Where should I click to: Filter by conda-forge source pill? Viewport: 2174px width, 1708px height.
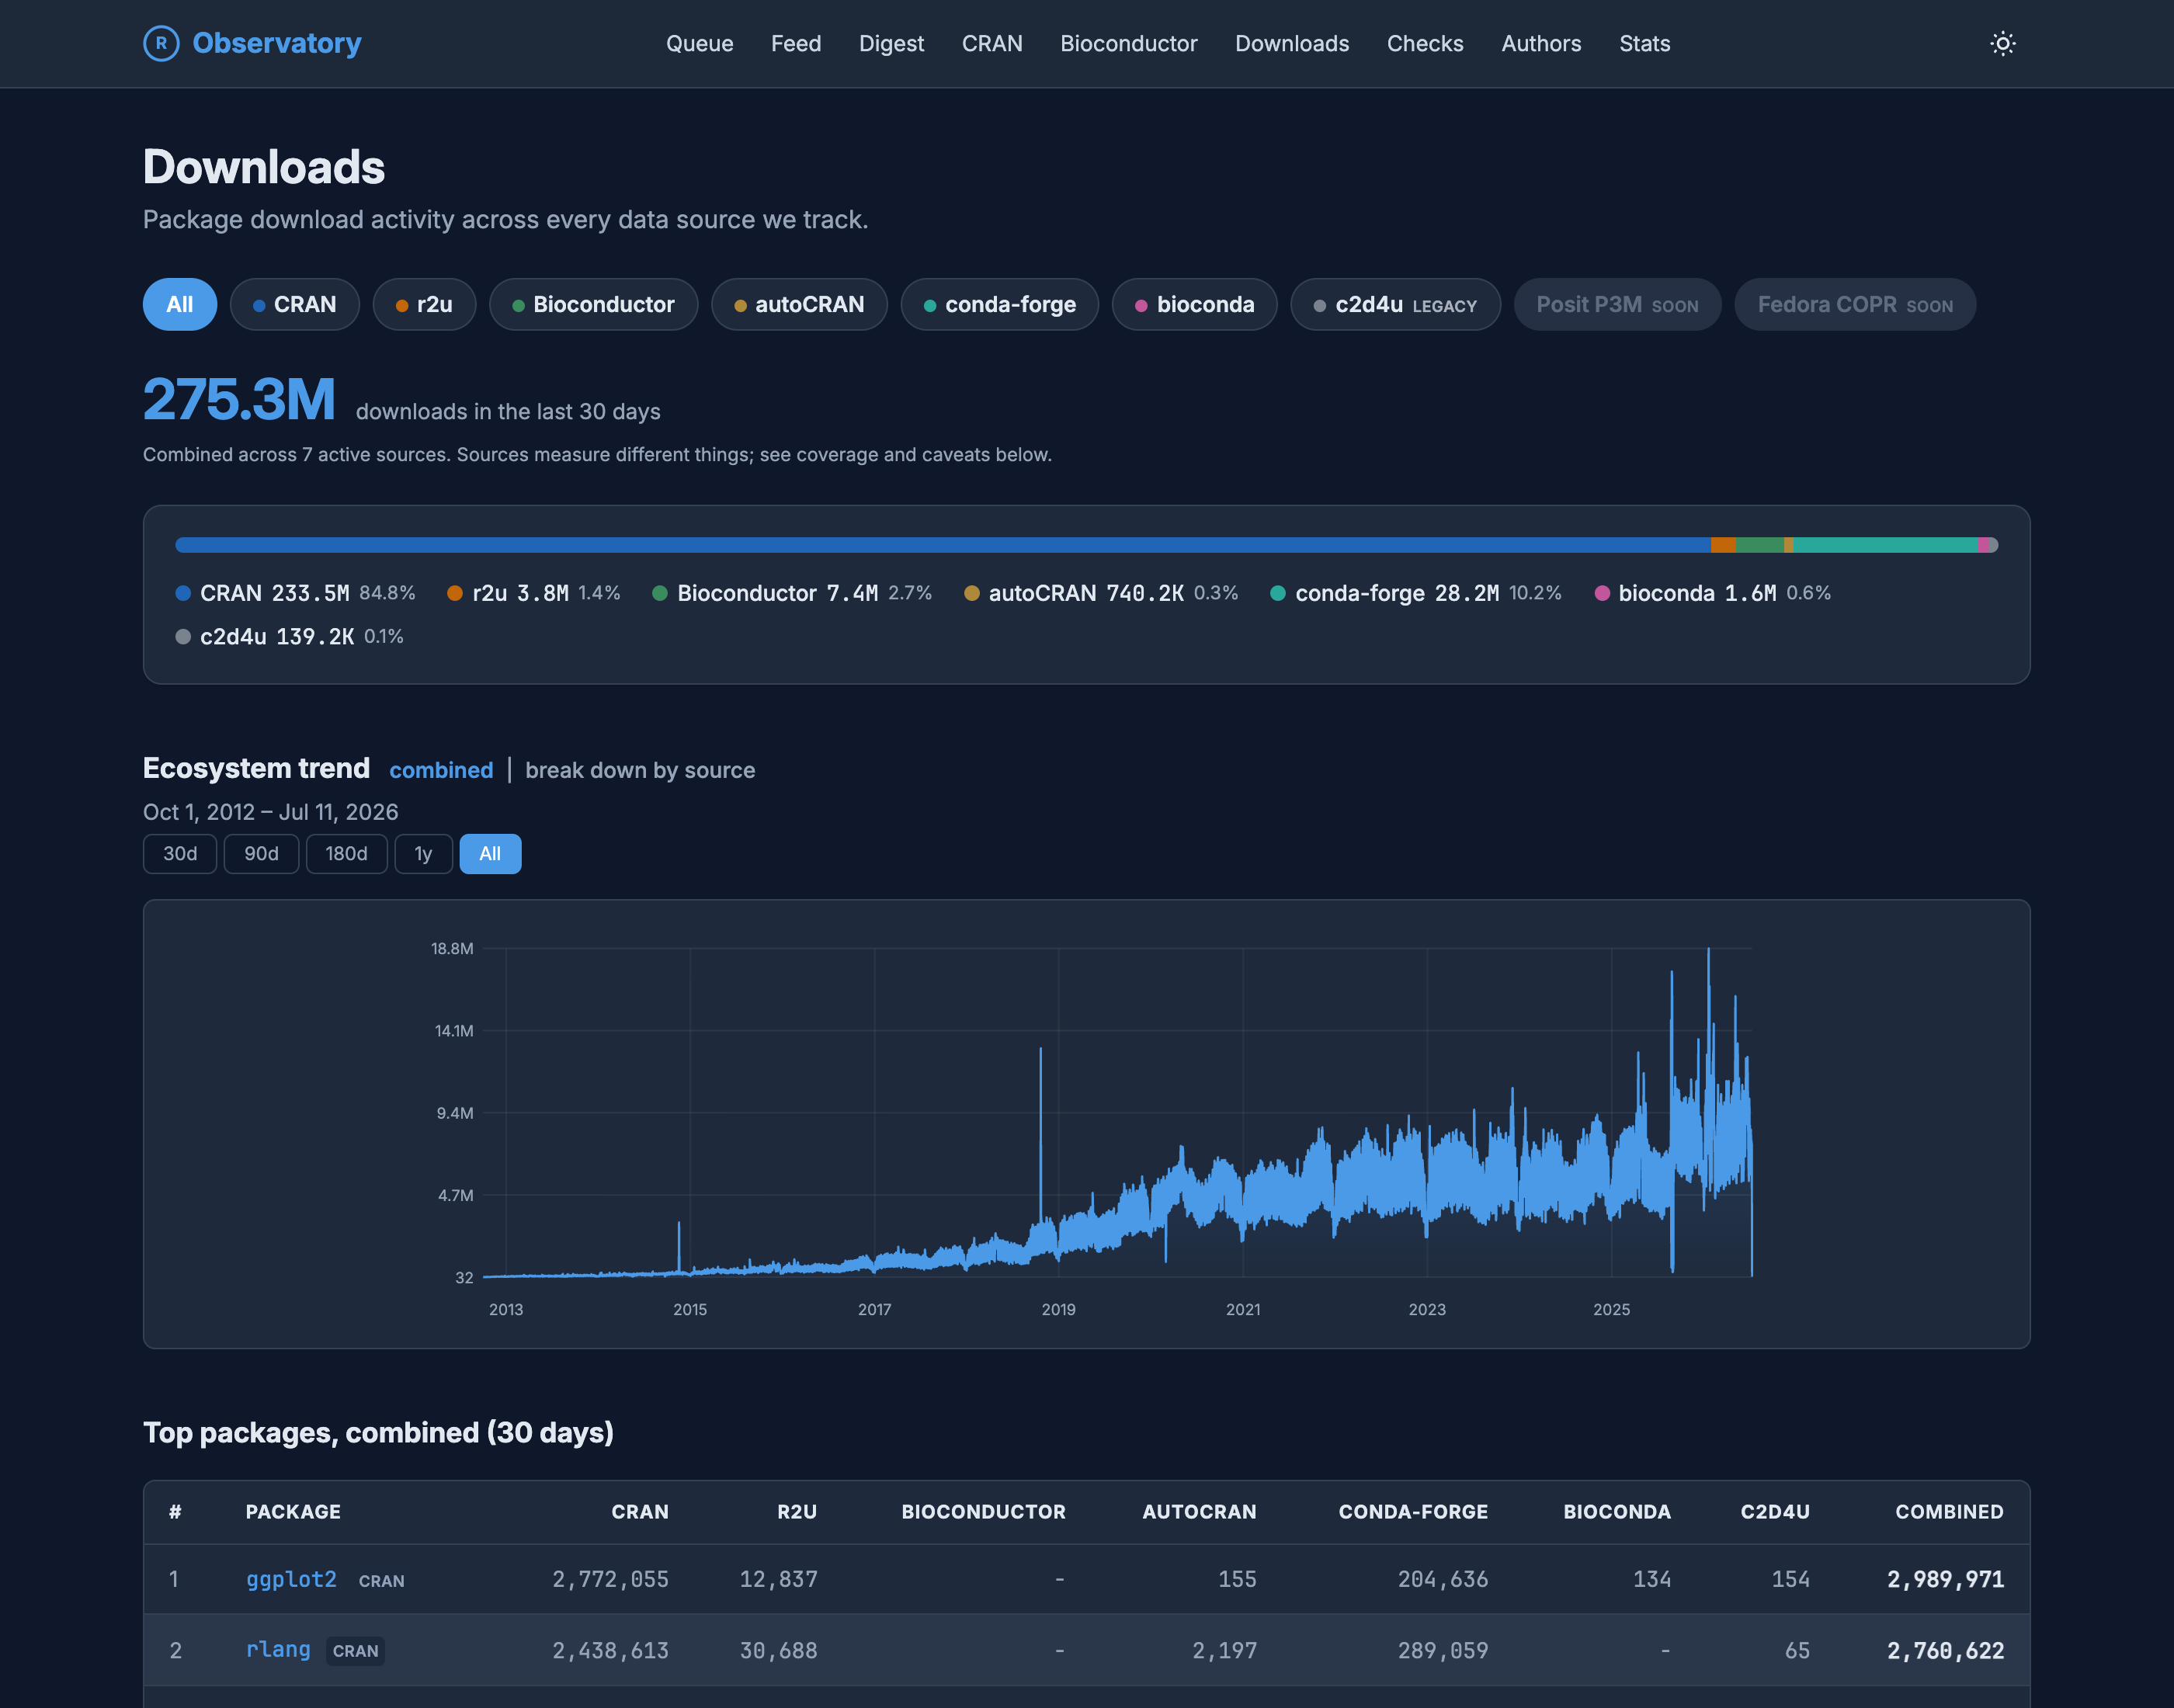(999, 304)
